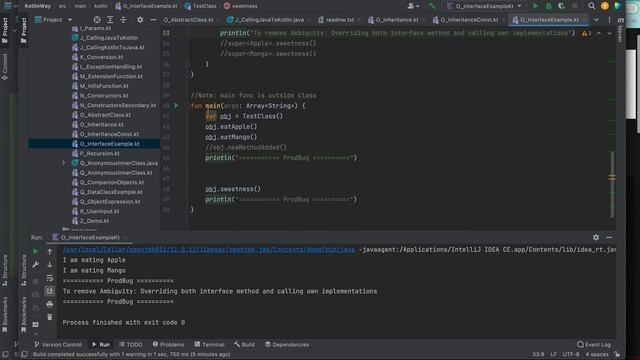Screen dimensions: 640x360
Task: Open Maven tool window on right edge
Action: [x=620, y=31]
